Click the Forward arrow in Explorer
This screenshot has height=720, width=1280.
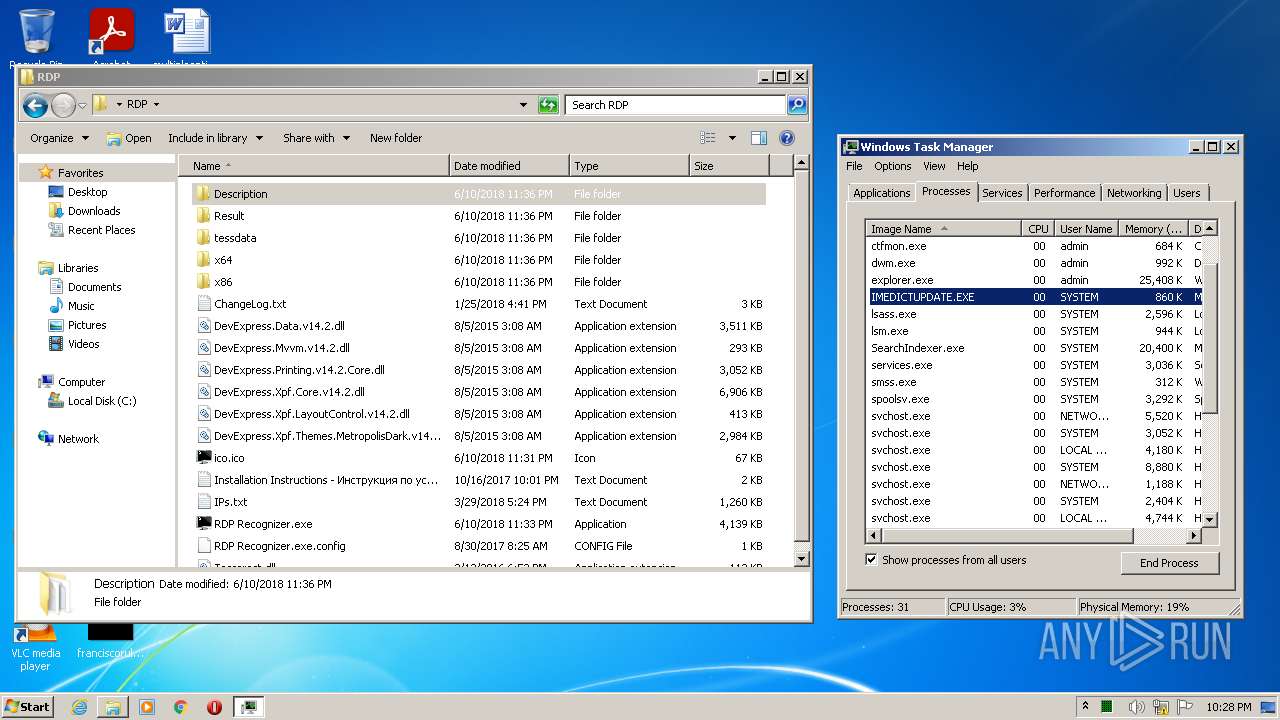(63, 105)
